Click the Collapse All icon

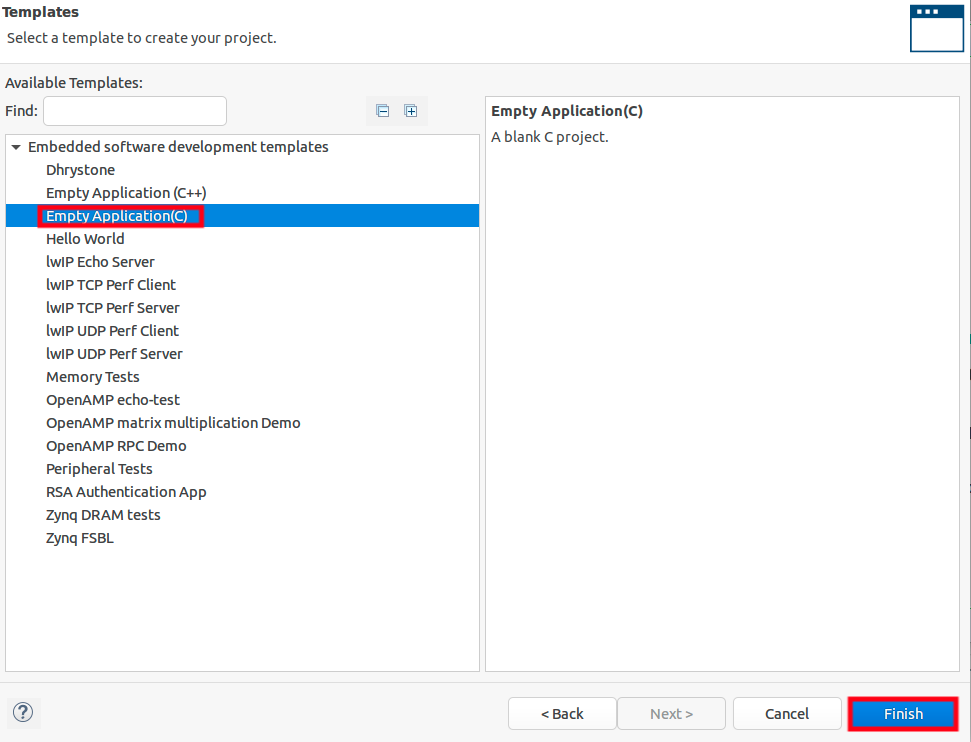pos(383,111)
